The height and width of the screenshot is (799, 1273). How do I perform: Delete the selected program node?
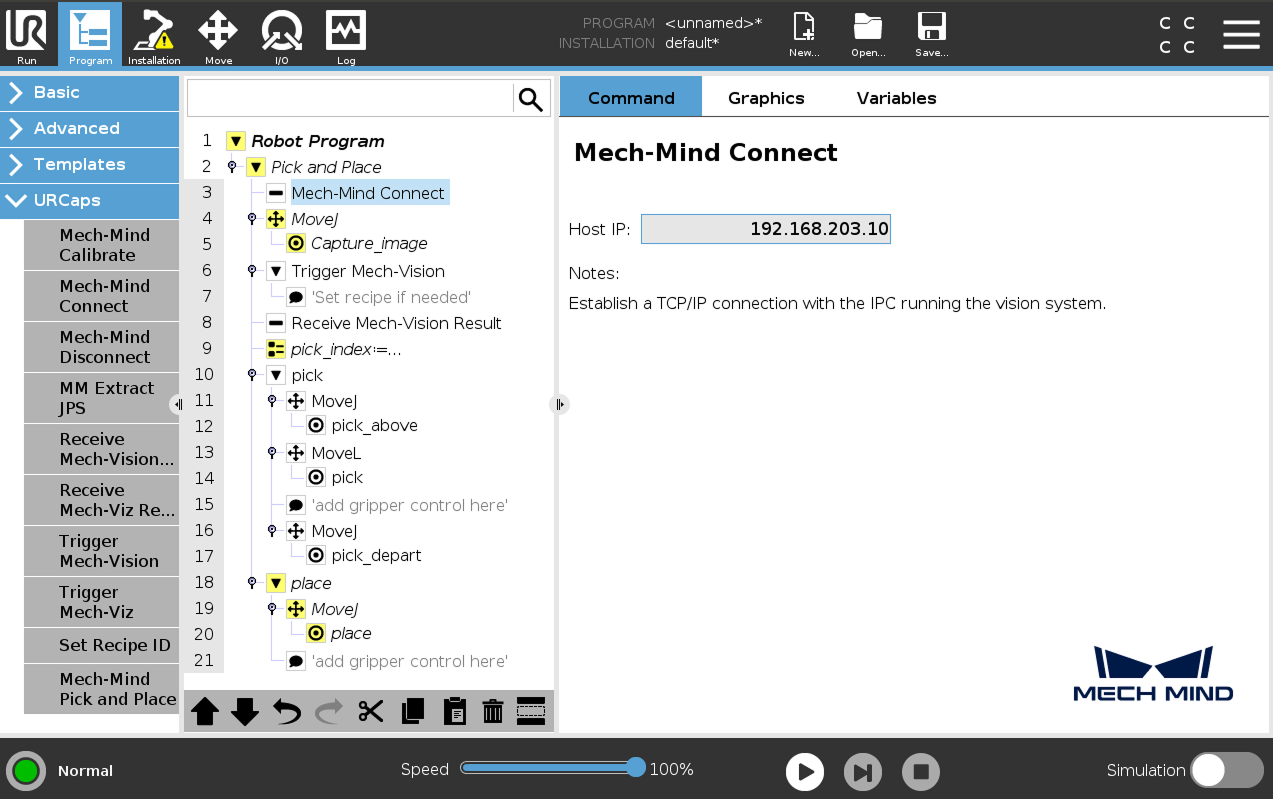click(x=491, y=710)
